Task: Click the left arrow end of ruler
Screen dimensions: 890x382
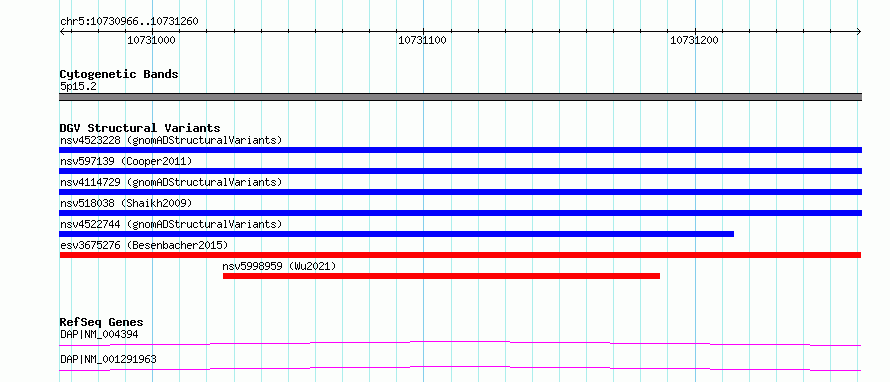Action: pos(62,31)
